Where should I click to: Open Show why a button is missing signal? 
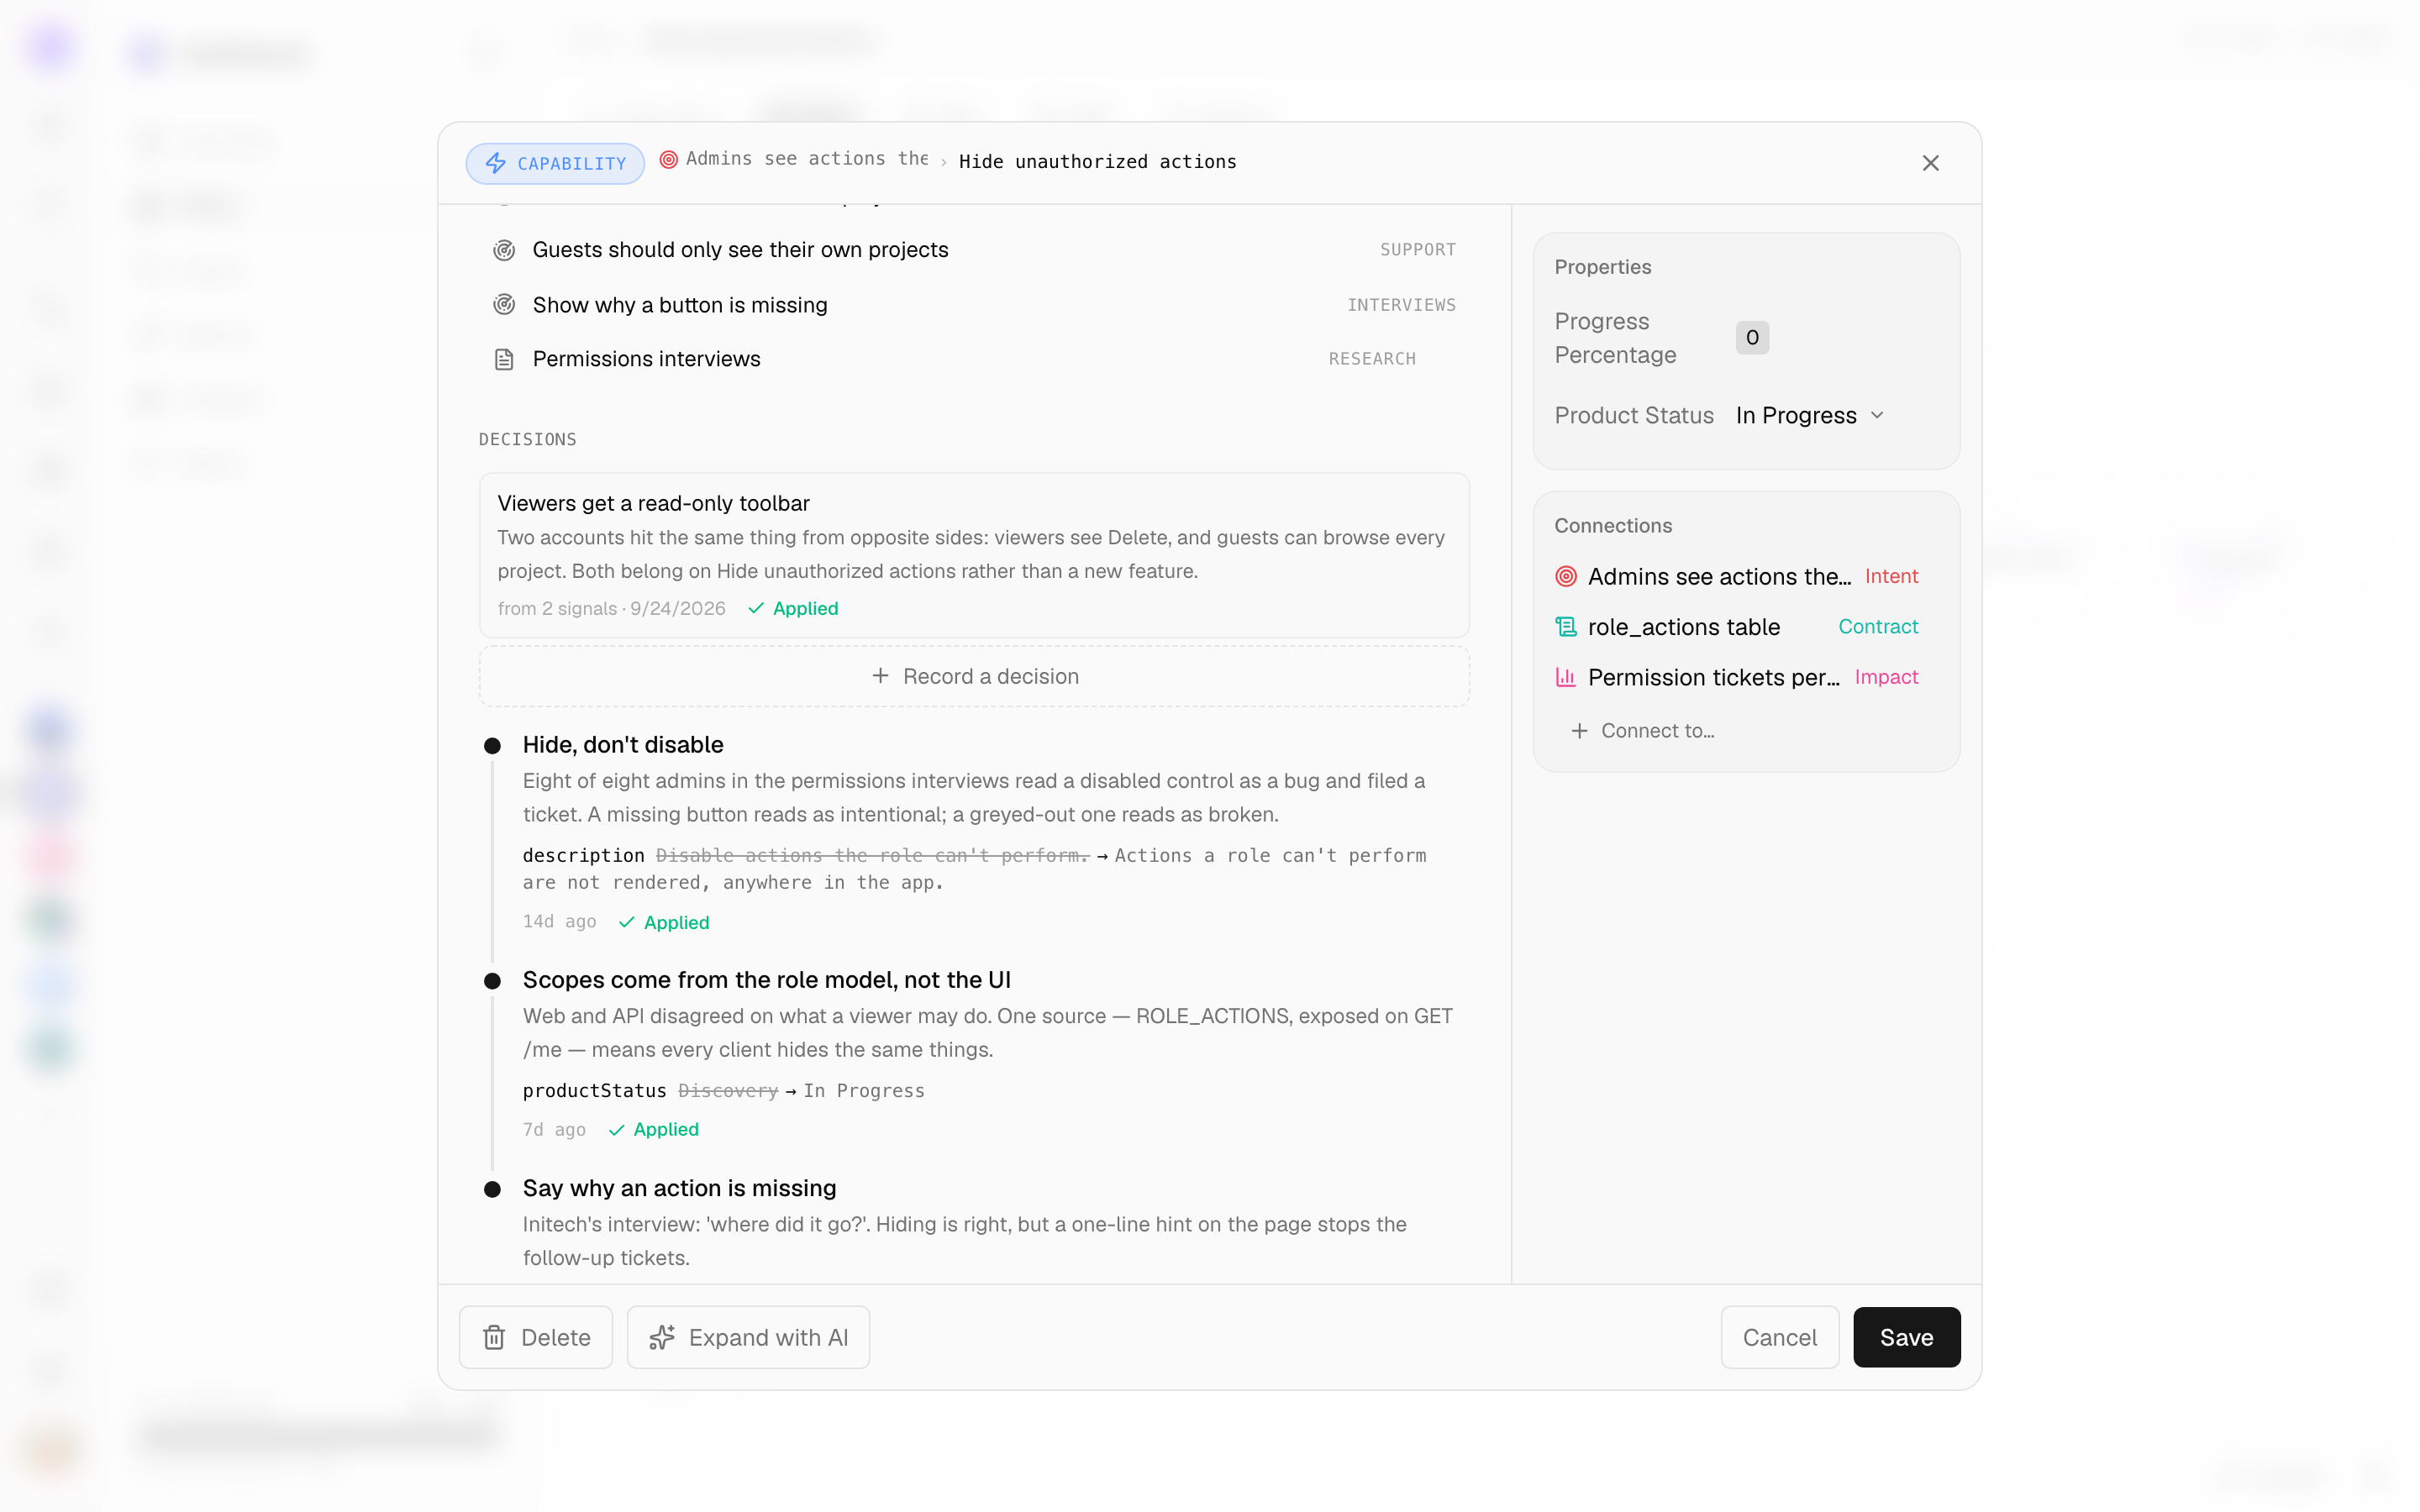coord(974,305)
